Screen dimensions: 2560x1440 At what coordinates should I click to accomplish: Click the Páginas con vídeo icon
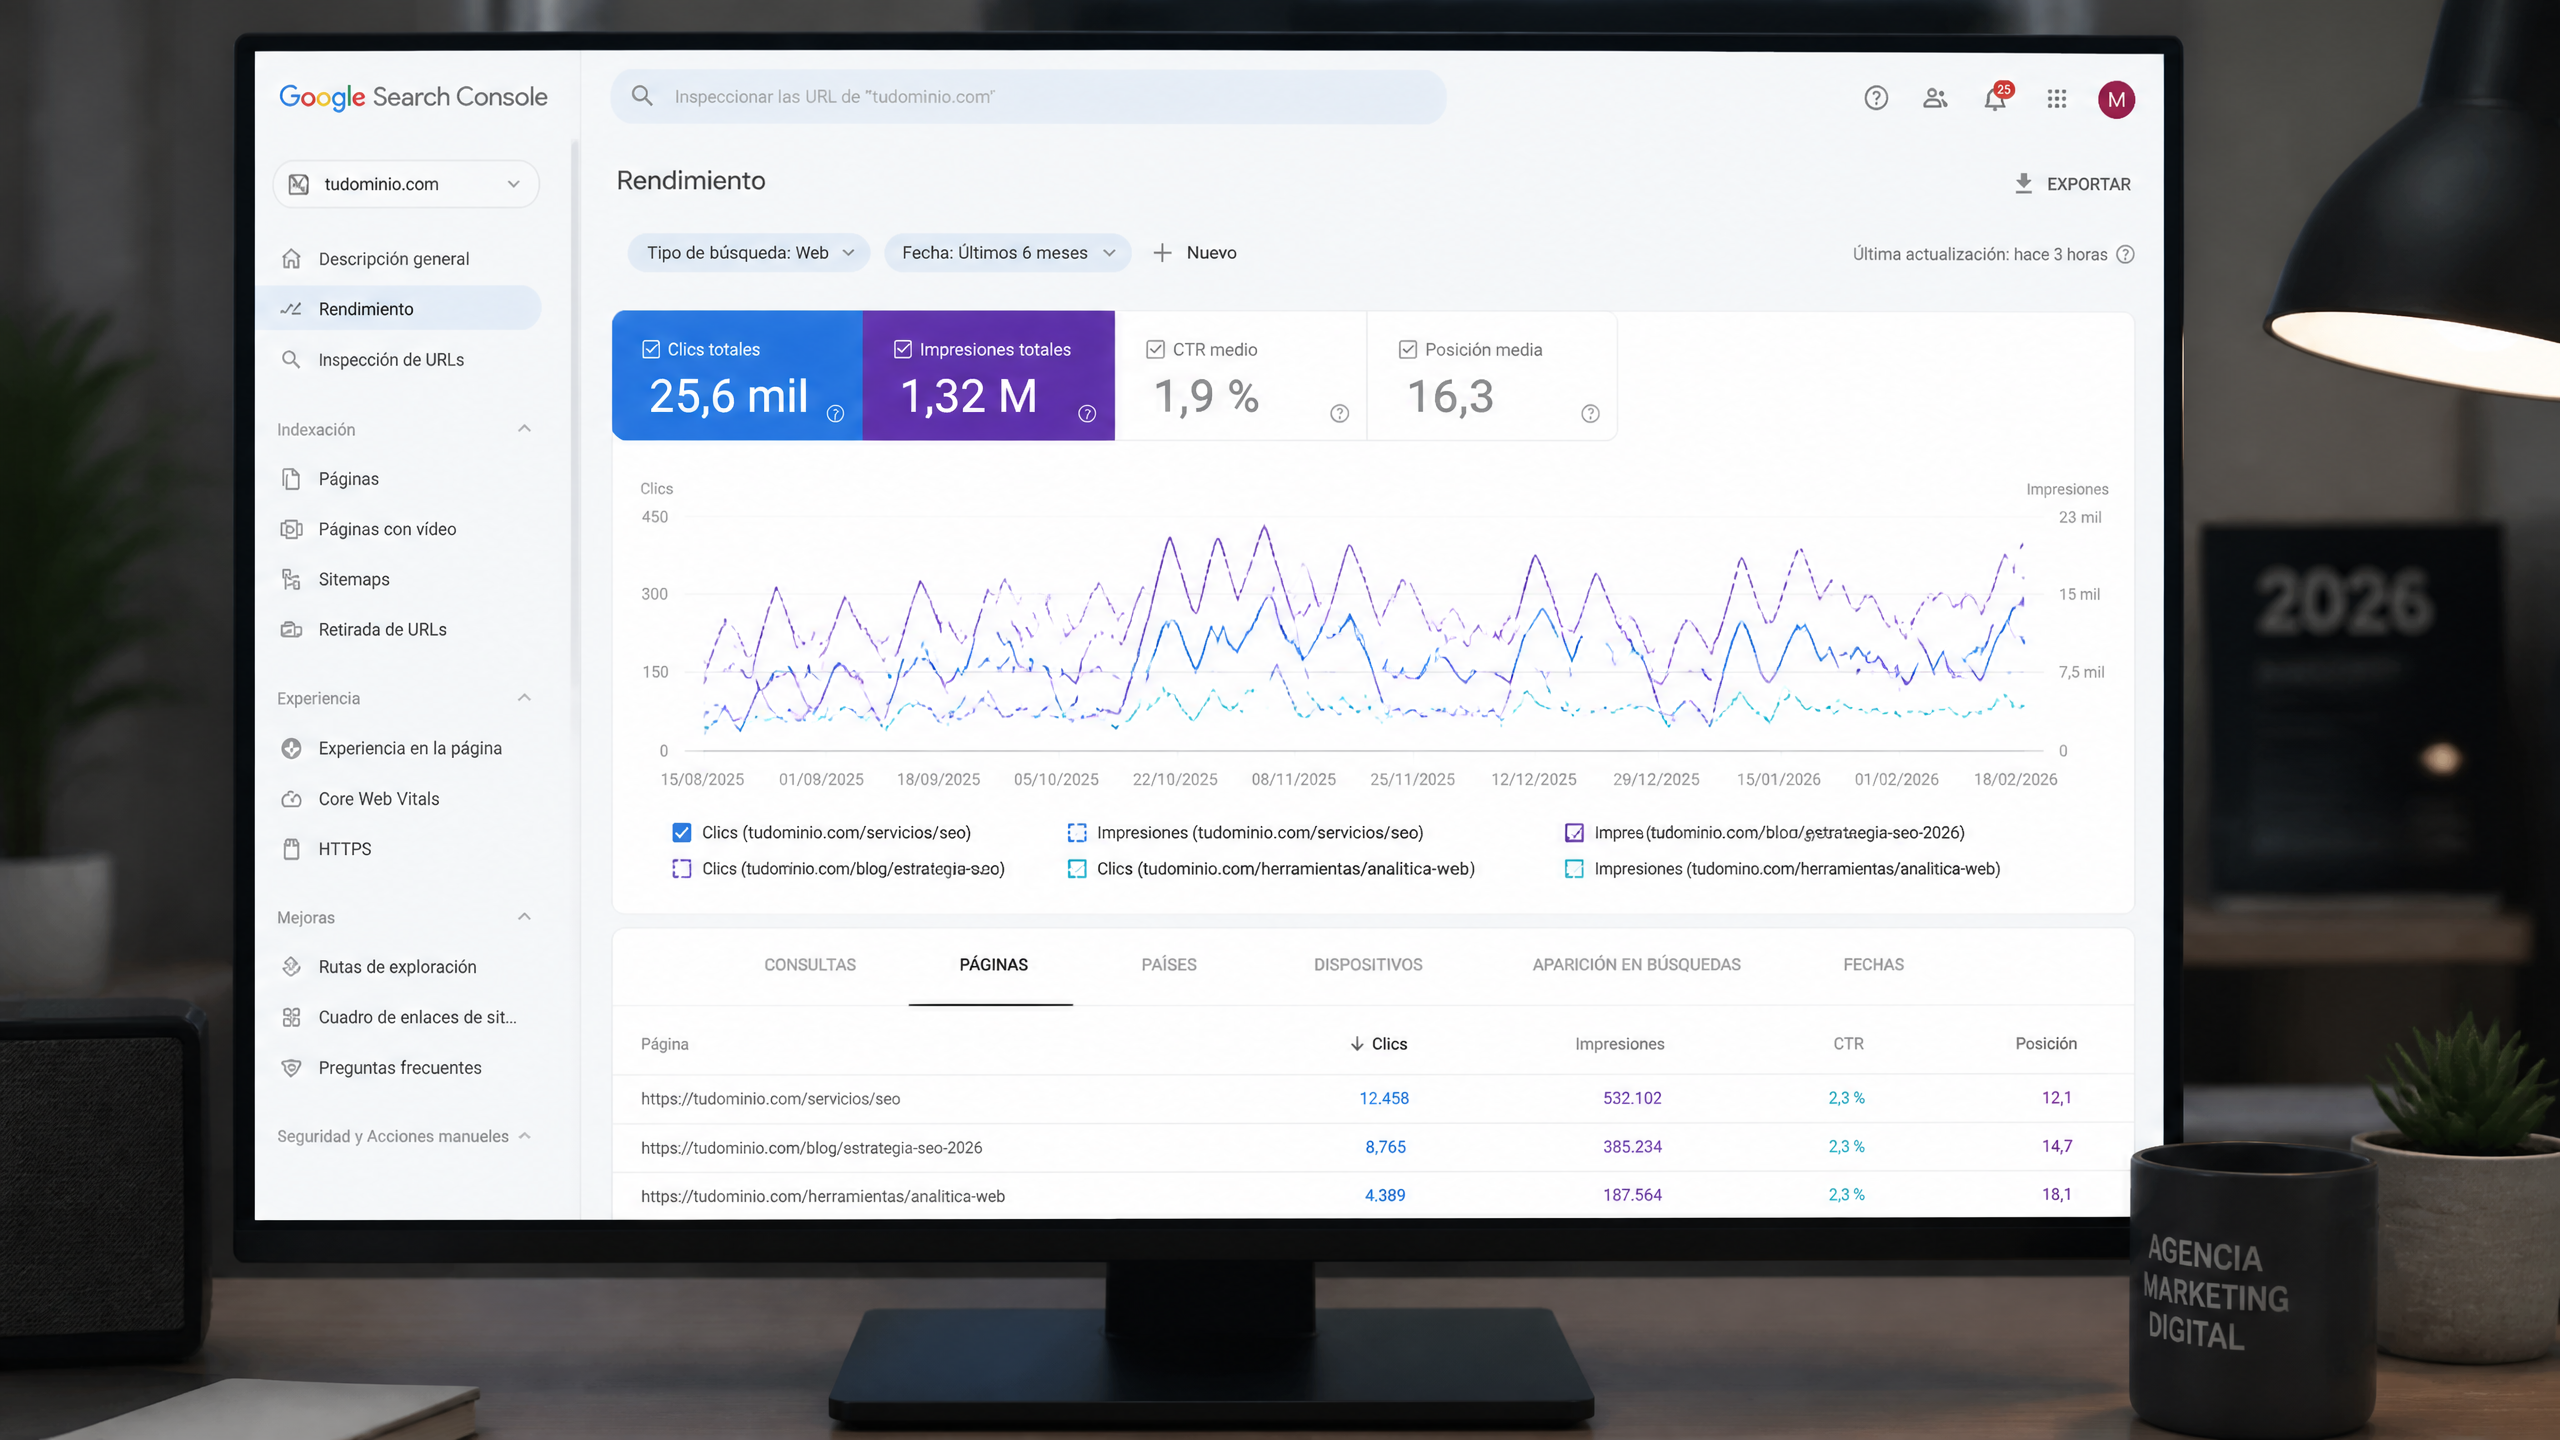291,529
